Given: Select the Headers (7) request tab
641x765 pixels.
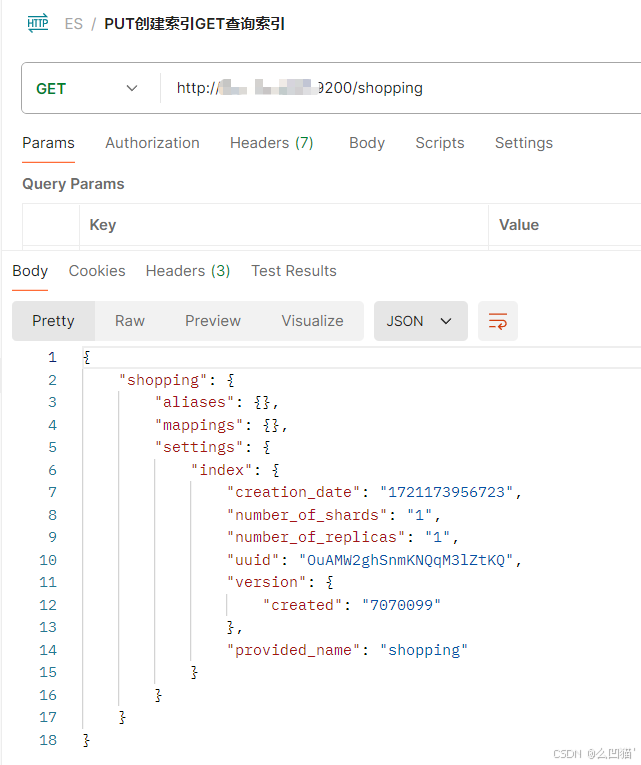Looking at the screenshot, I should pyautogui.click(x=271, y=143).
